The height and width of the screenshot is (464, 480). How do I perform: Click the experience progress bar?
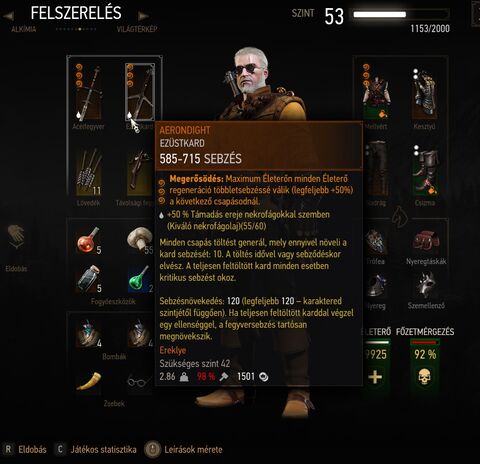point(401,14)
